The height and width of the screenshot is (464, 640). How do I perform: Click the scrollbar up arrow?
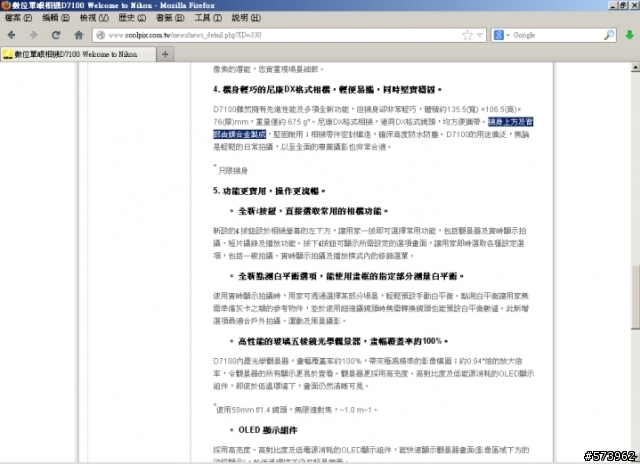(635, 67)
